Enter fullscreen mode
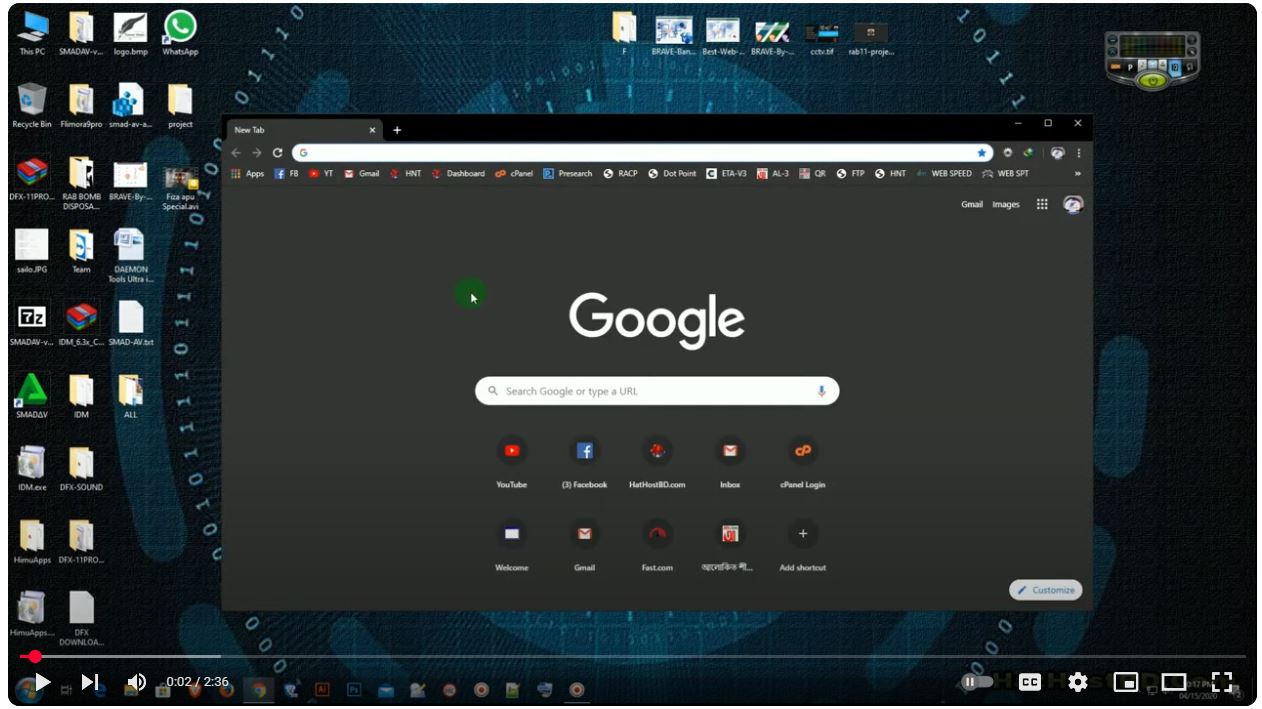The image size is (1262, 709). [x=1221, y=682]
